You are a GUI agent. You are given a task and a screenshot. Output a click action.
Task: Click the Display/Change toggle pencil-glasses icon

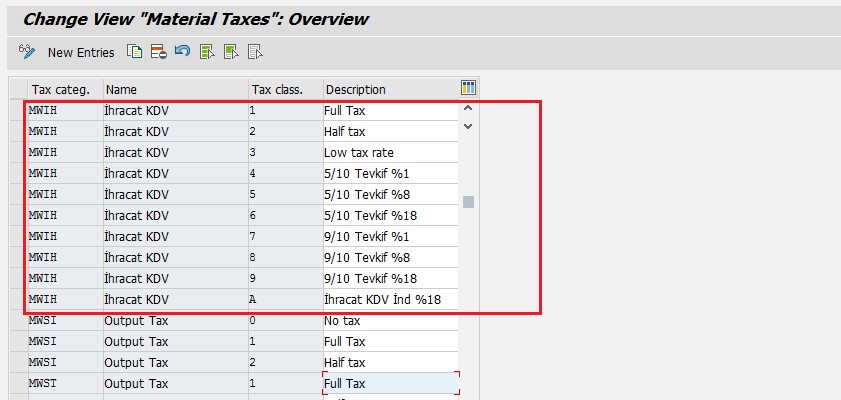pyautogui.click(x=27, y=52)
